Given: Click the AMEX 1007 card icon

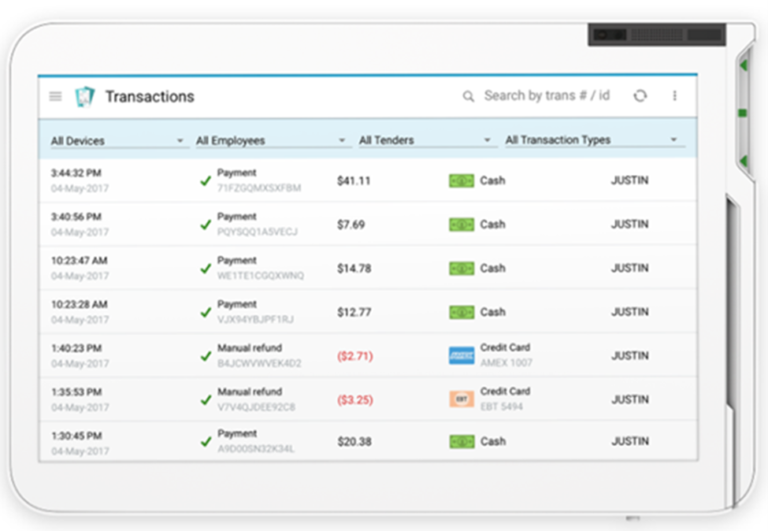Looking at the screenshot, I should click(461, 355).
